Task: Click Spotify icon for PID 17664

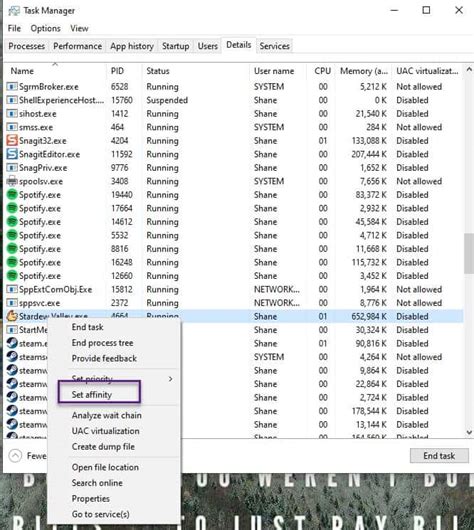Action: [12, 208]
